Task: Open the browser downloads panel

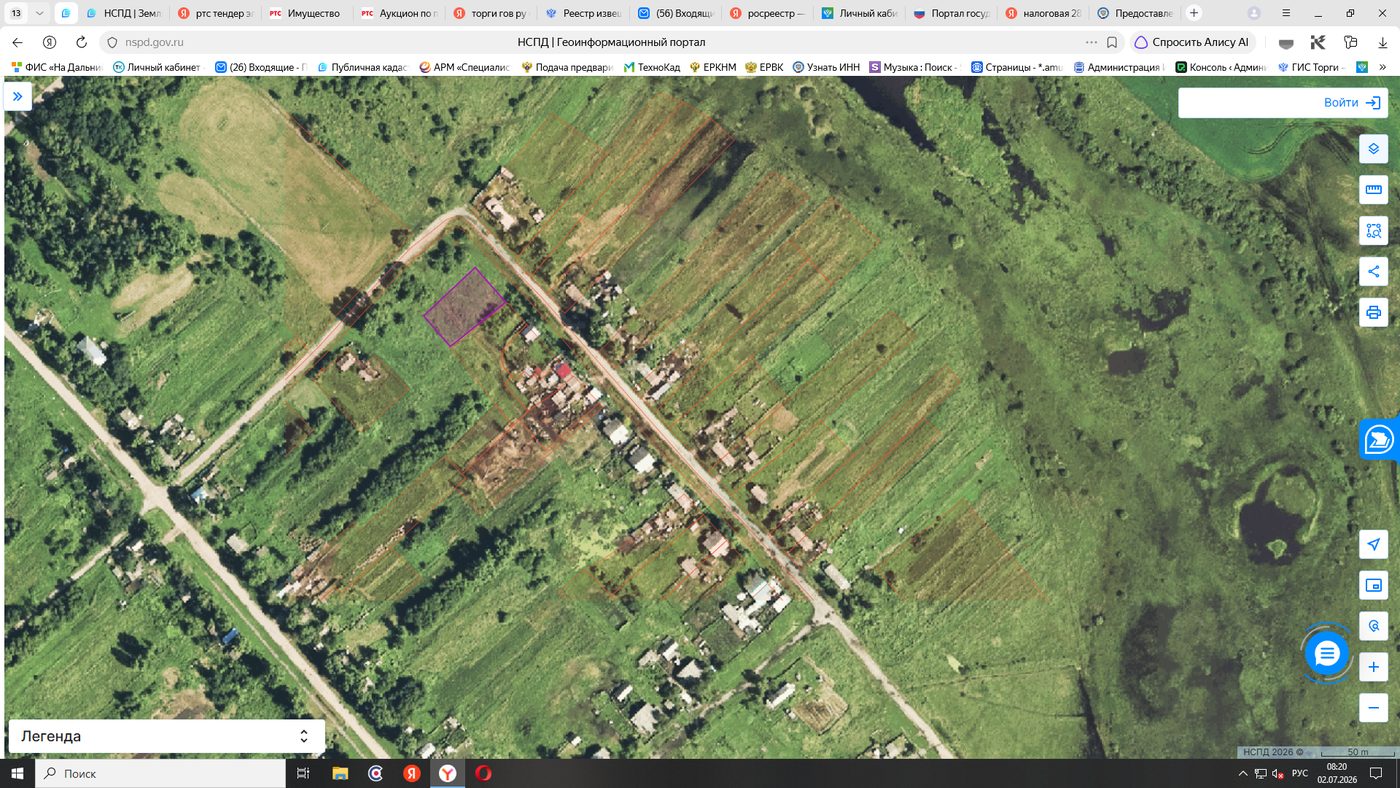Action: point(1383,43)
